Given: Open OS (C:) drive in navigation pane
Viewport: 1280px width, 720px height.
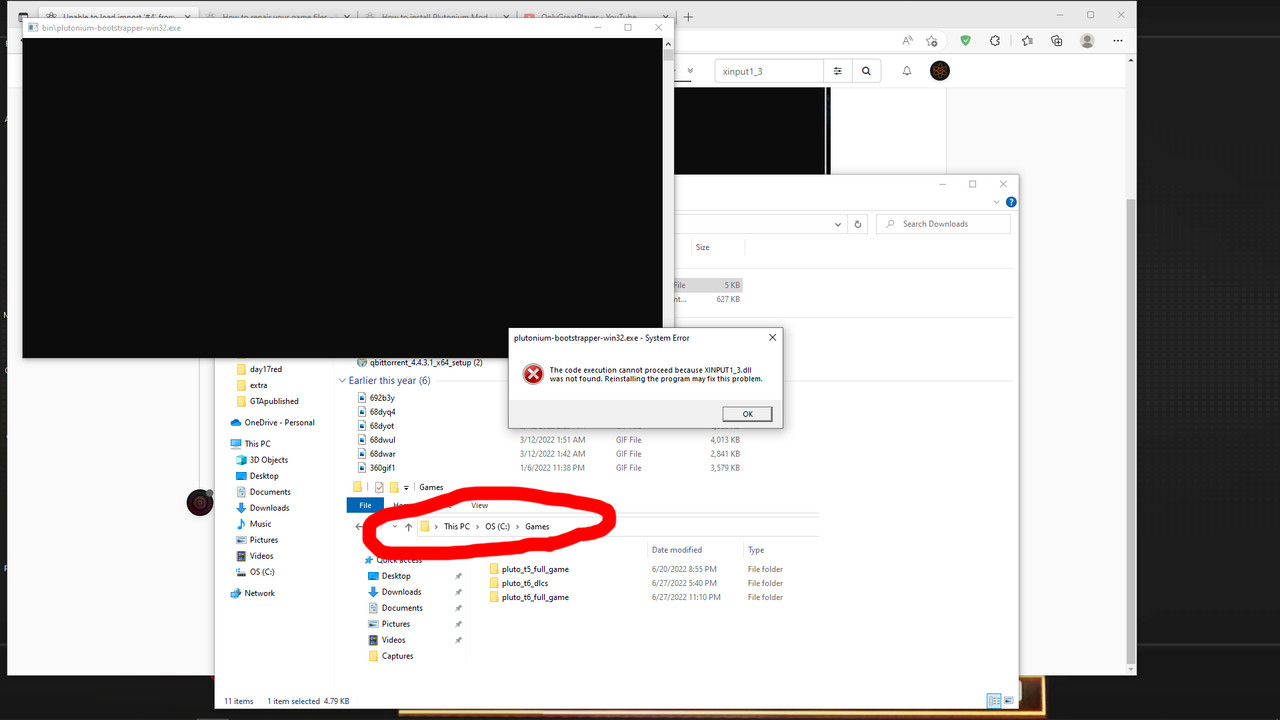Looking at the screenshot, I should (x=255, y=572).
